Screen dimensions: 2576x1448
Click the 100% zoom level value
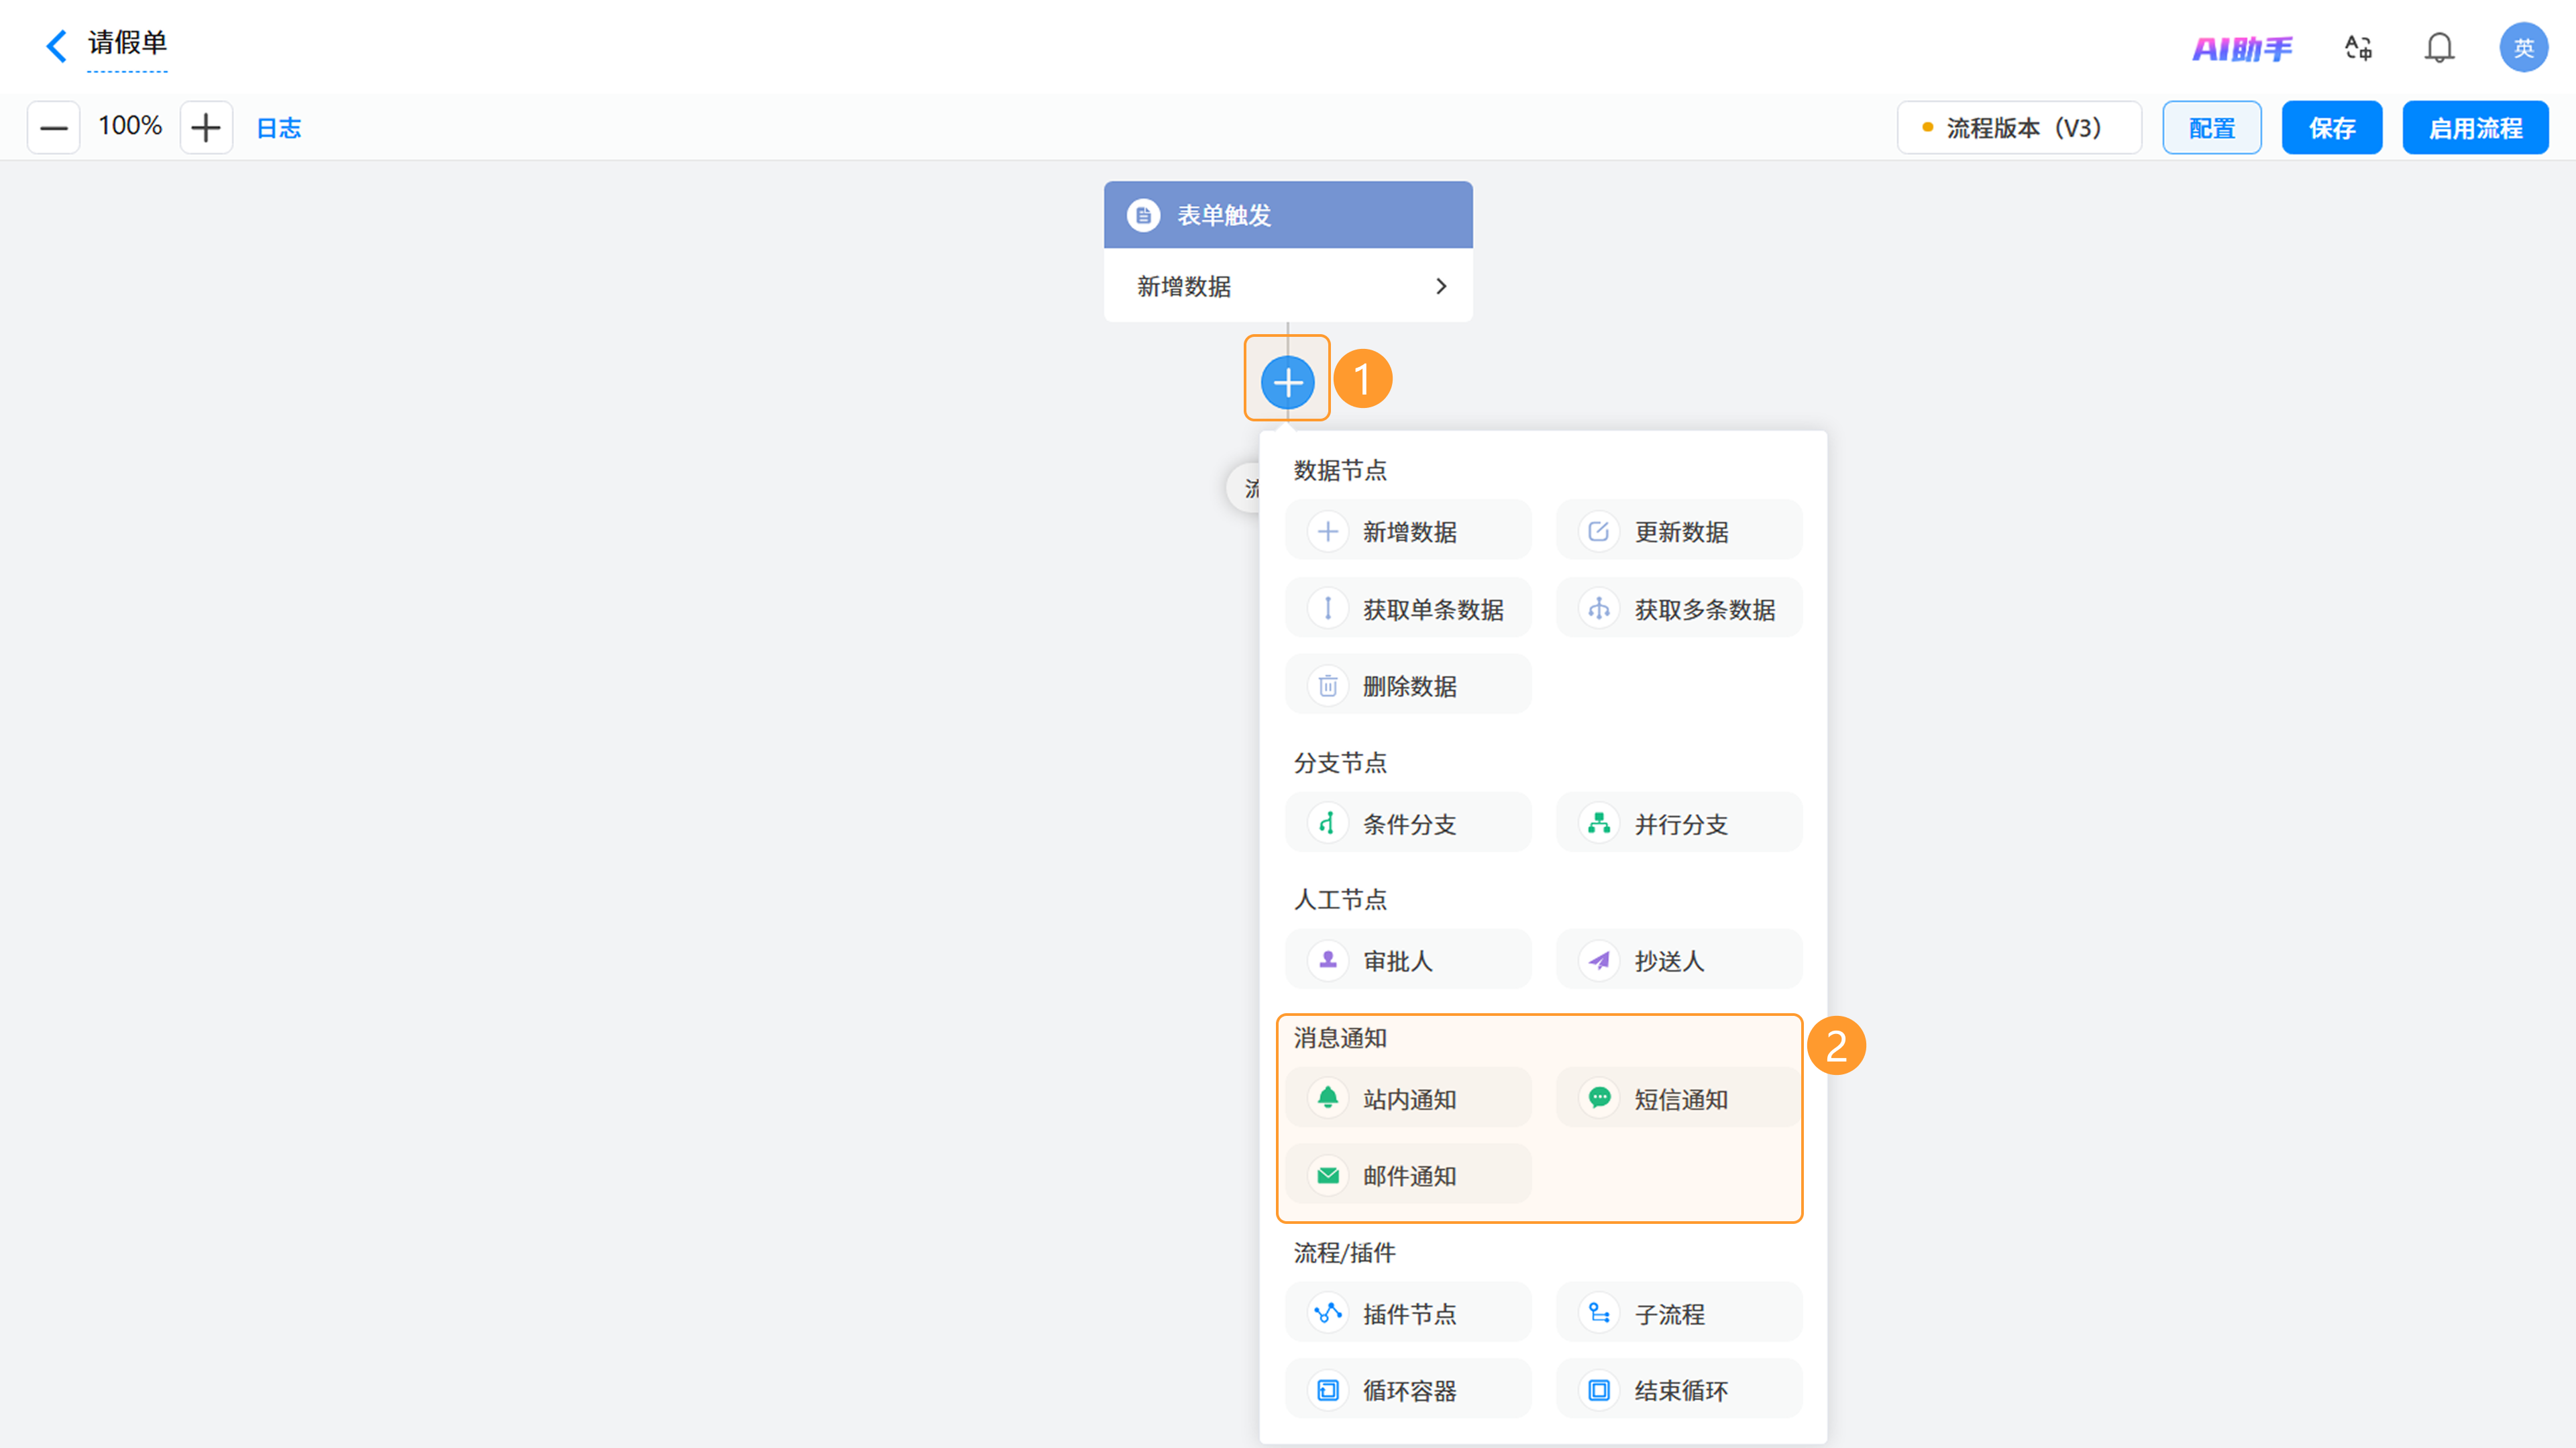[130, 126]
